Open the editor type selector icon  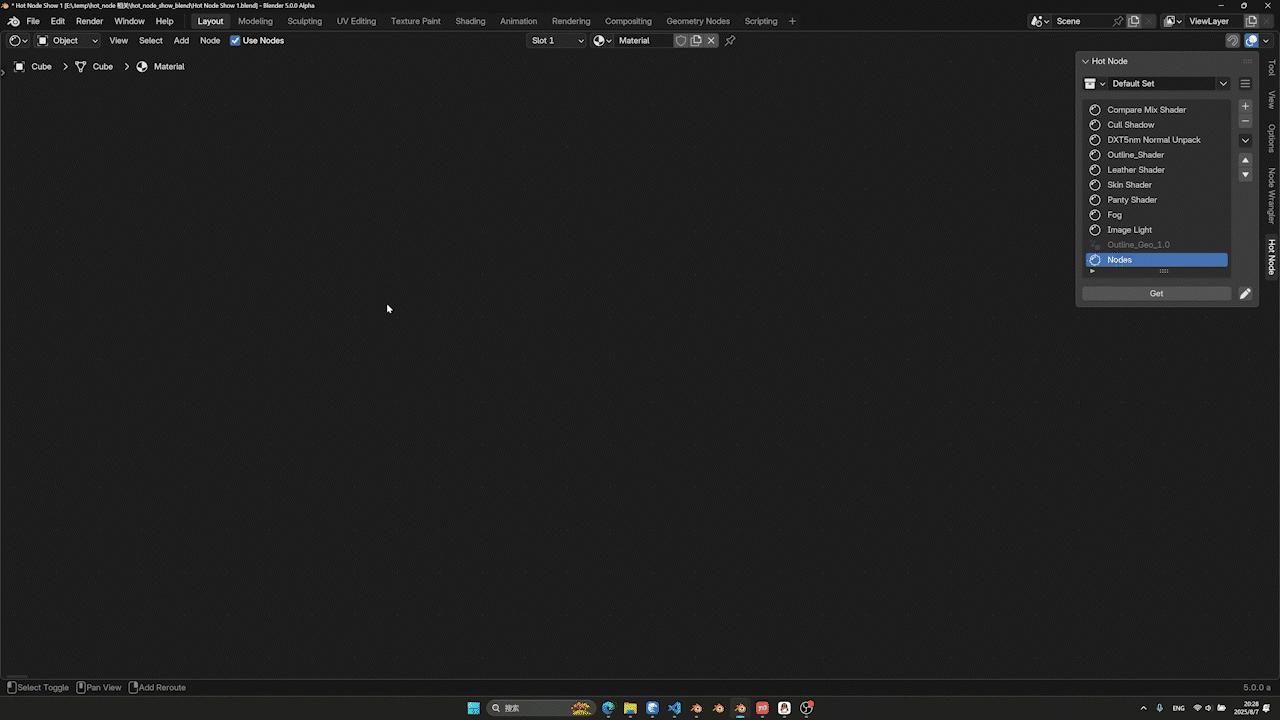pyautogui.click(x=18, y=41)
